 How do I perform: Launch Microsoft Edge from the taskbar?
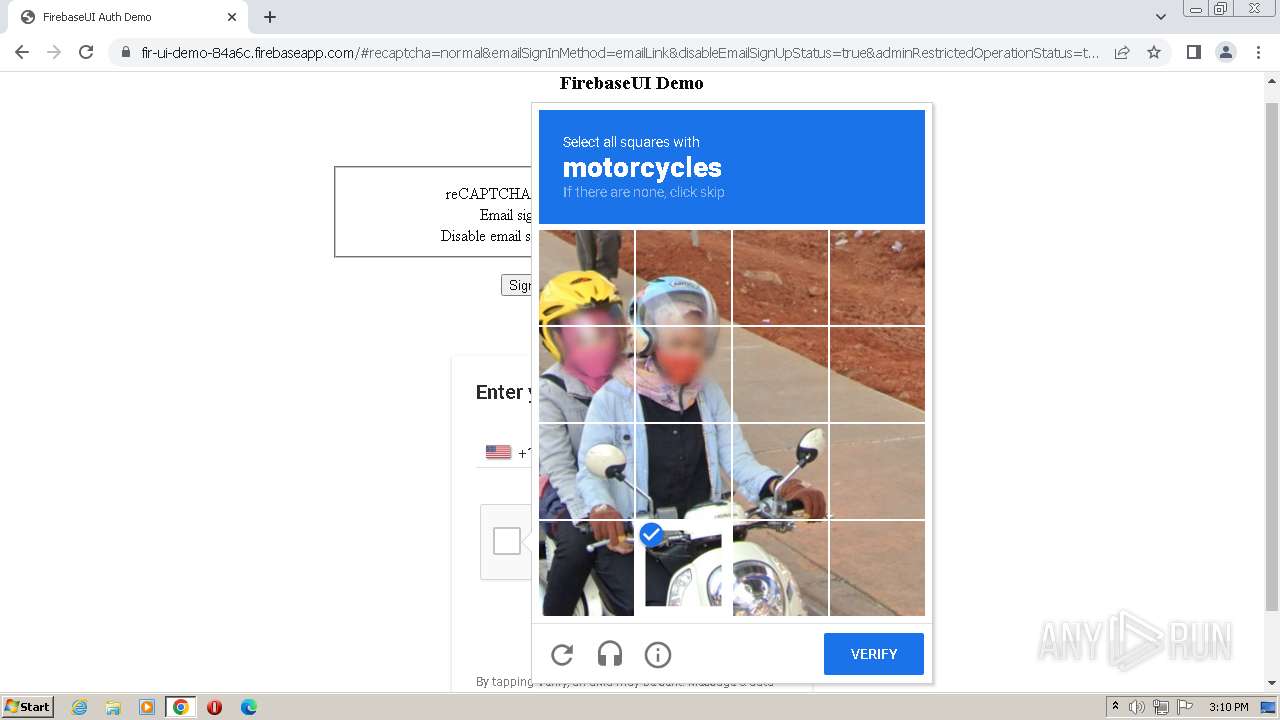coord(248,707)
